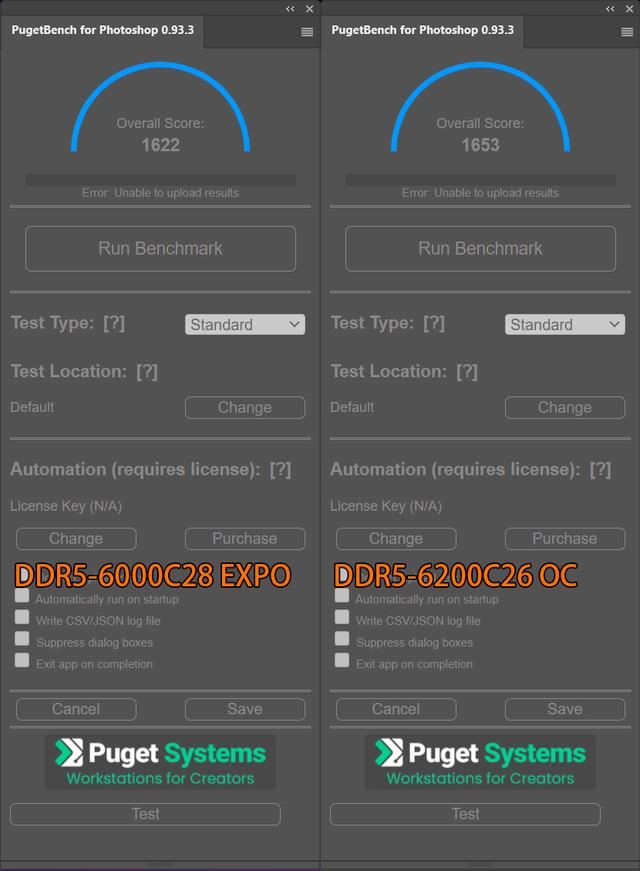Click the Default location text in right panel
The height and width of the screenshot is (871, 640).
[x=352, y=407]
